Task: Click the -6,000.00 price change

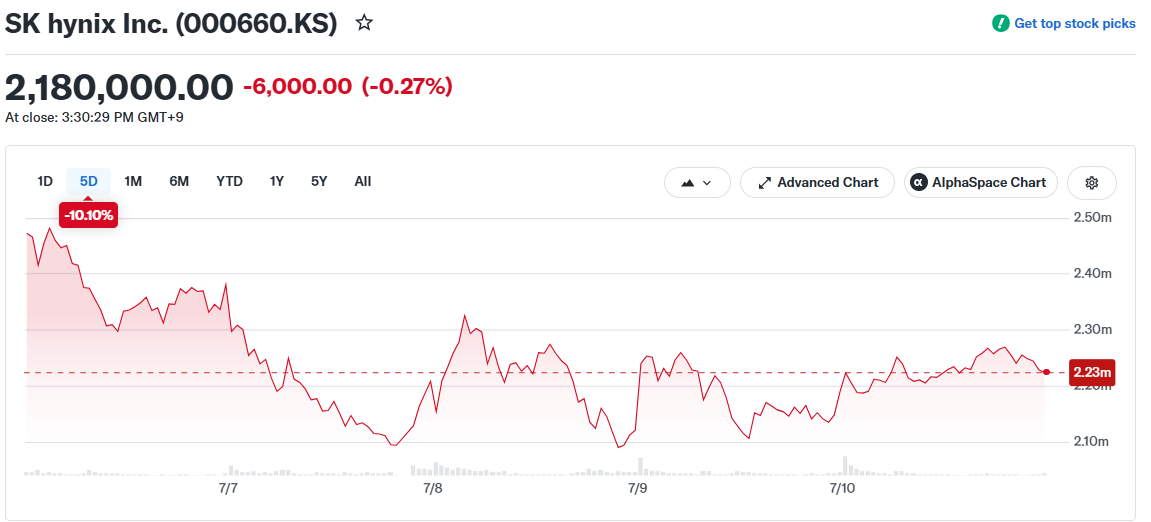Action: click(x=297, y=87)
